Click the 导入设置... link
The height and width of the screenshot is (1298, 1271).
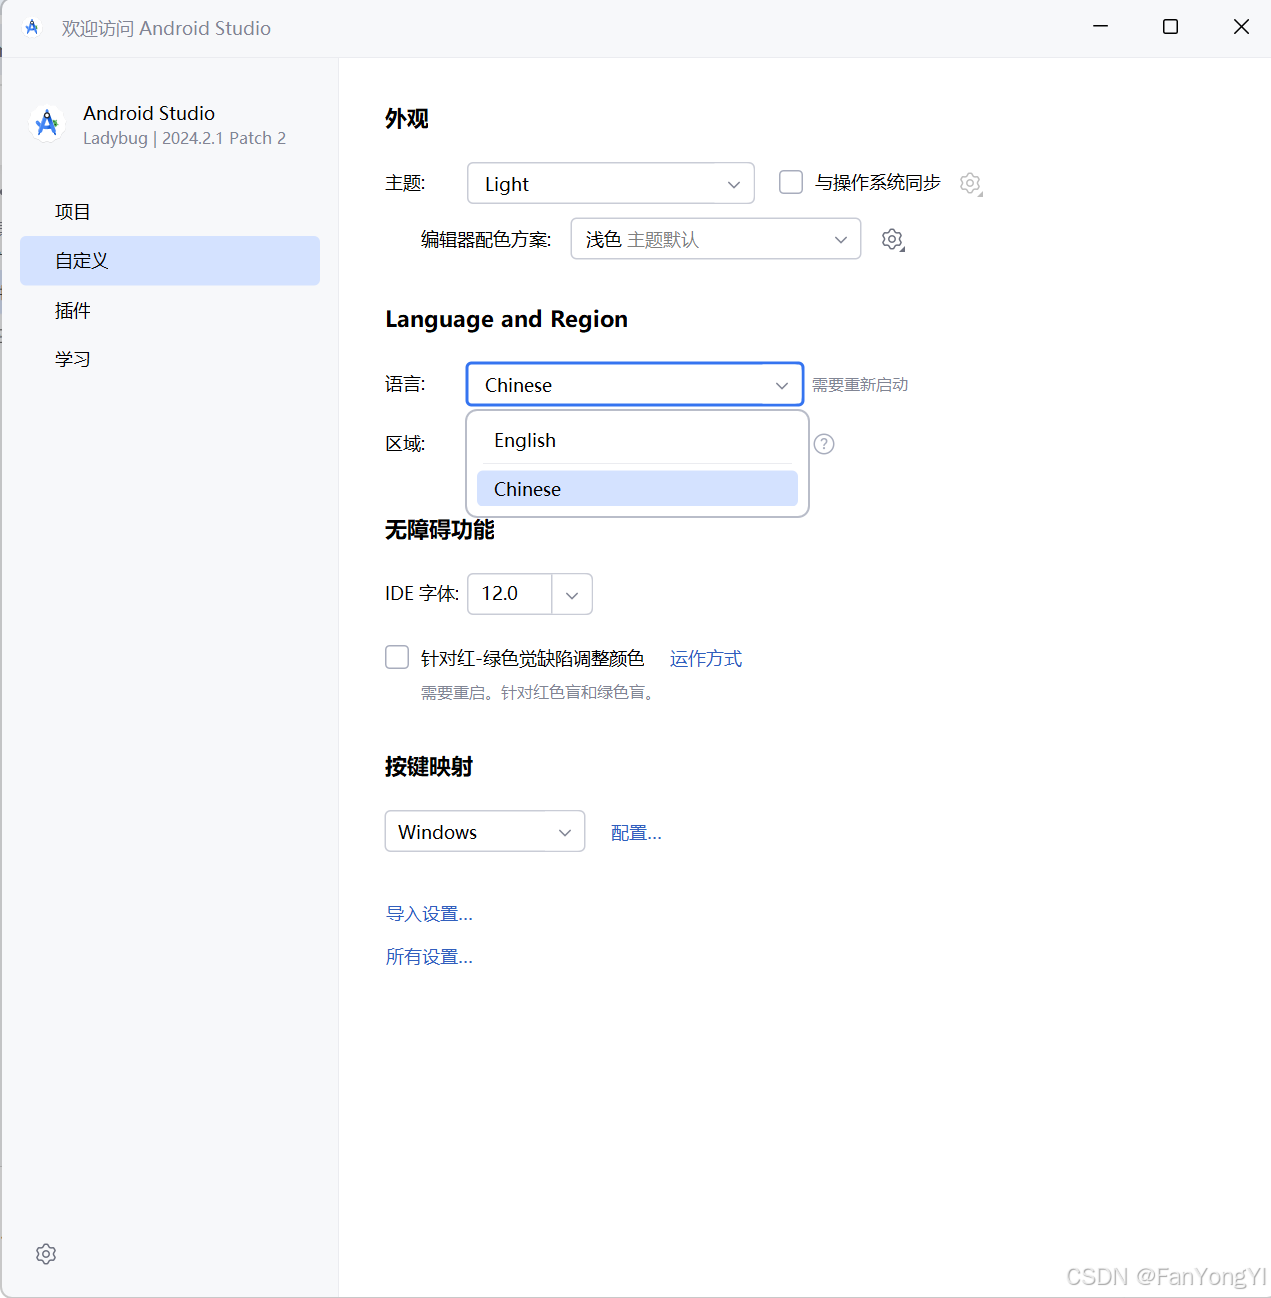click(429, 914)
